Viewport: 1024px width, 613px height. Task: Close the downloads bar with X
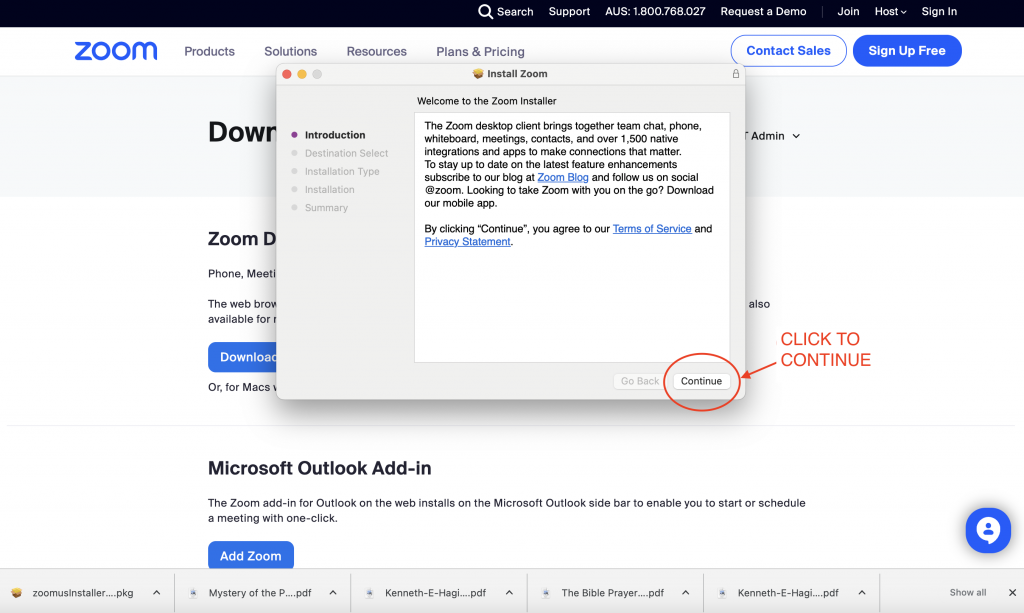(1012, 593)
